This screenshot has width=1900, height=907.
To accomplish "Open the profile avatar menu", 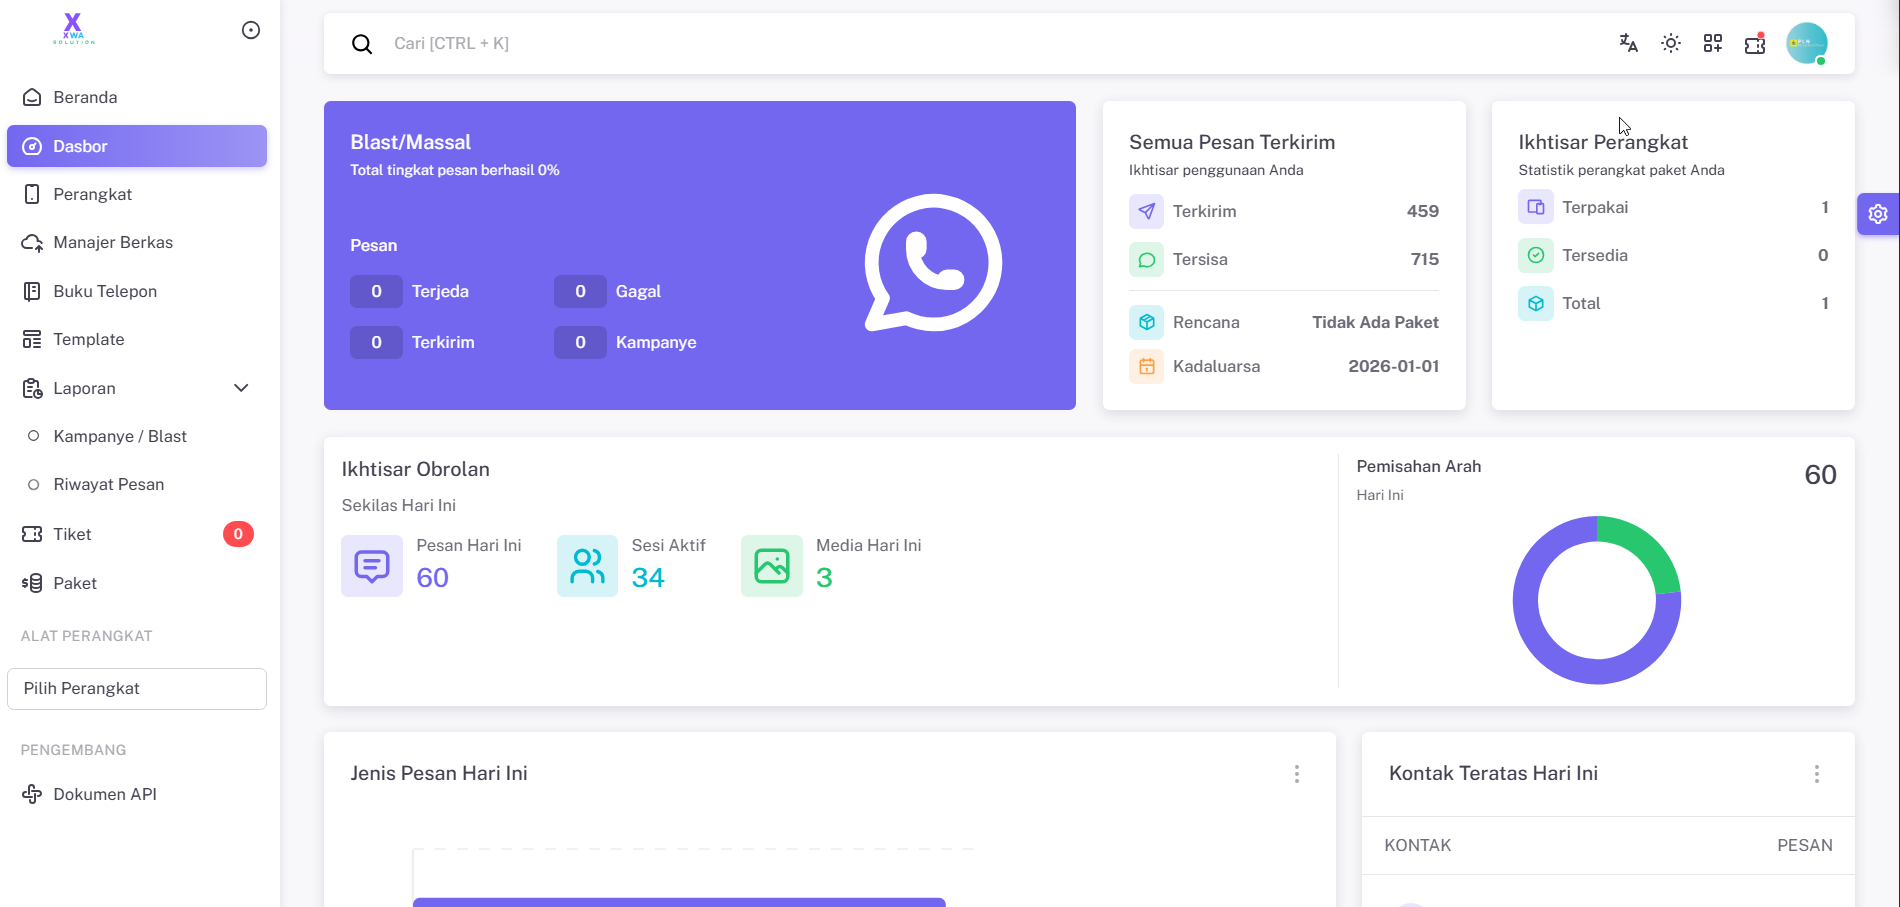I will [x=1807, y=43].
